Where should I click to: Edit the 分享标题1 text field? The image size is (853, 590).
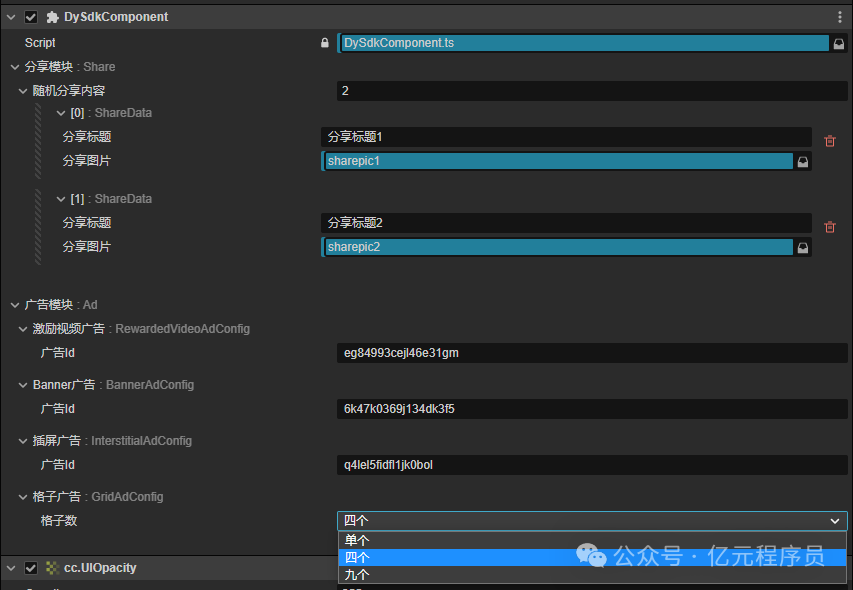pos(566,137)
